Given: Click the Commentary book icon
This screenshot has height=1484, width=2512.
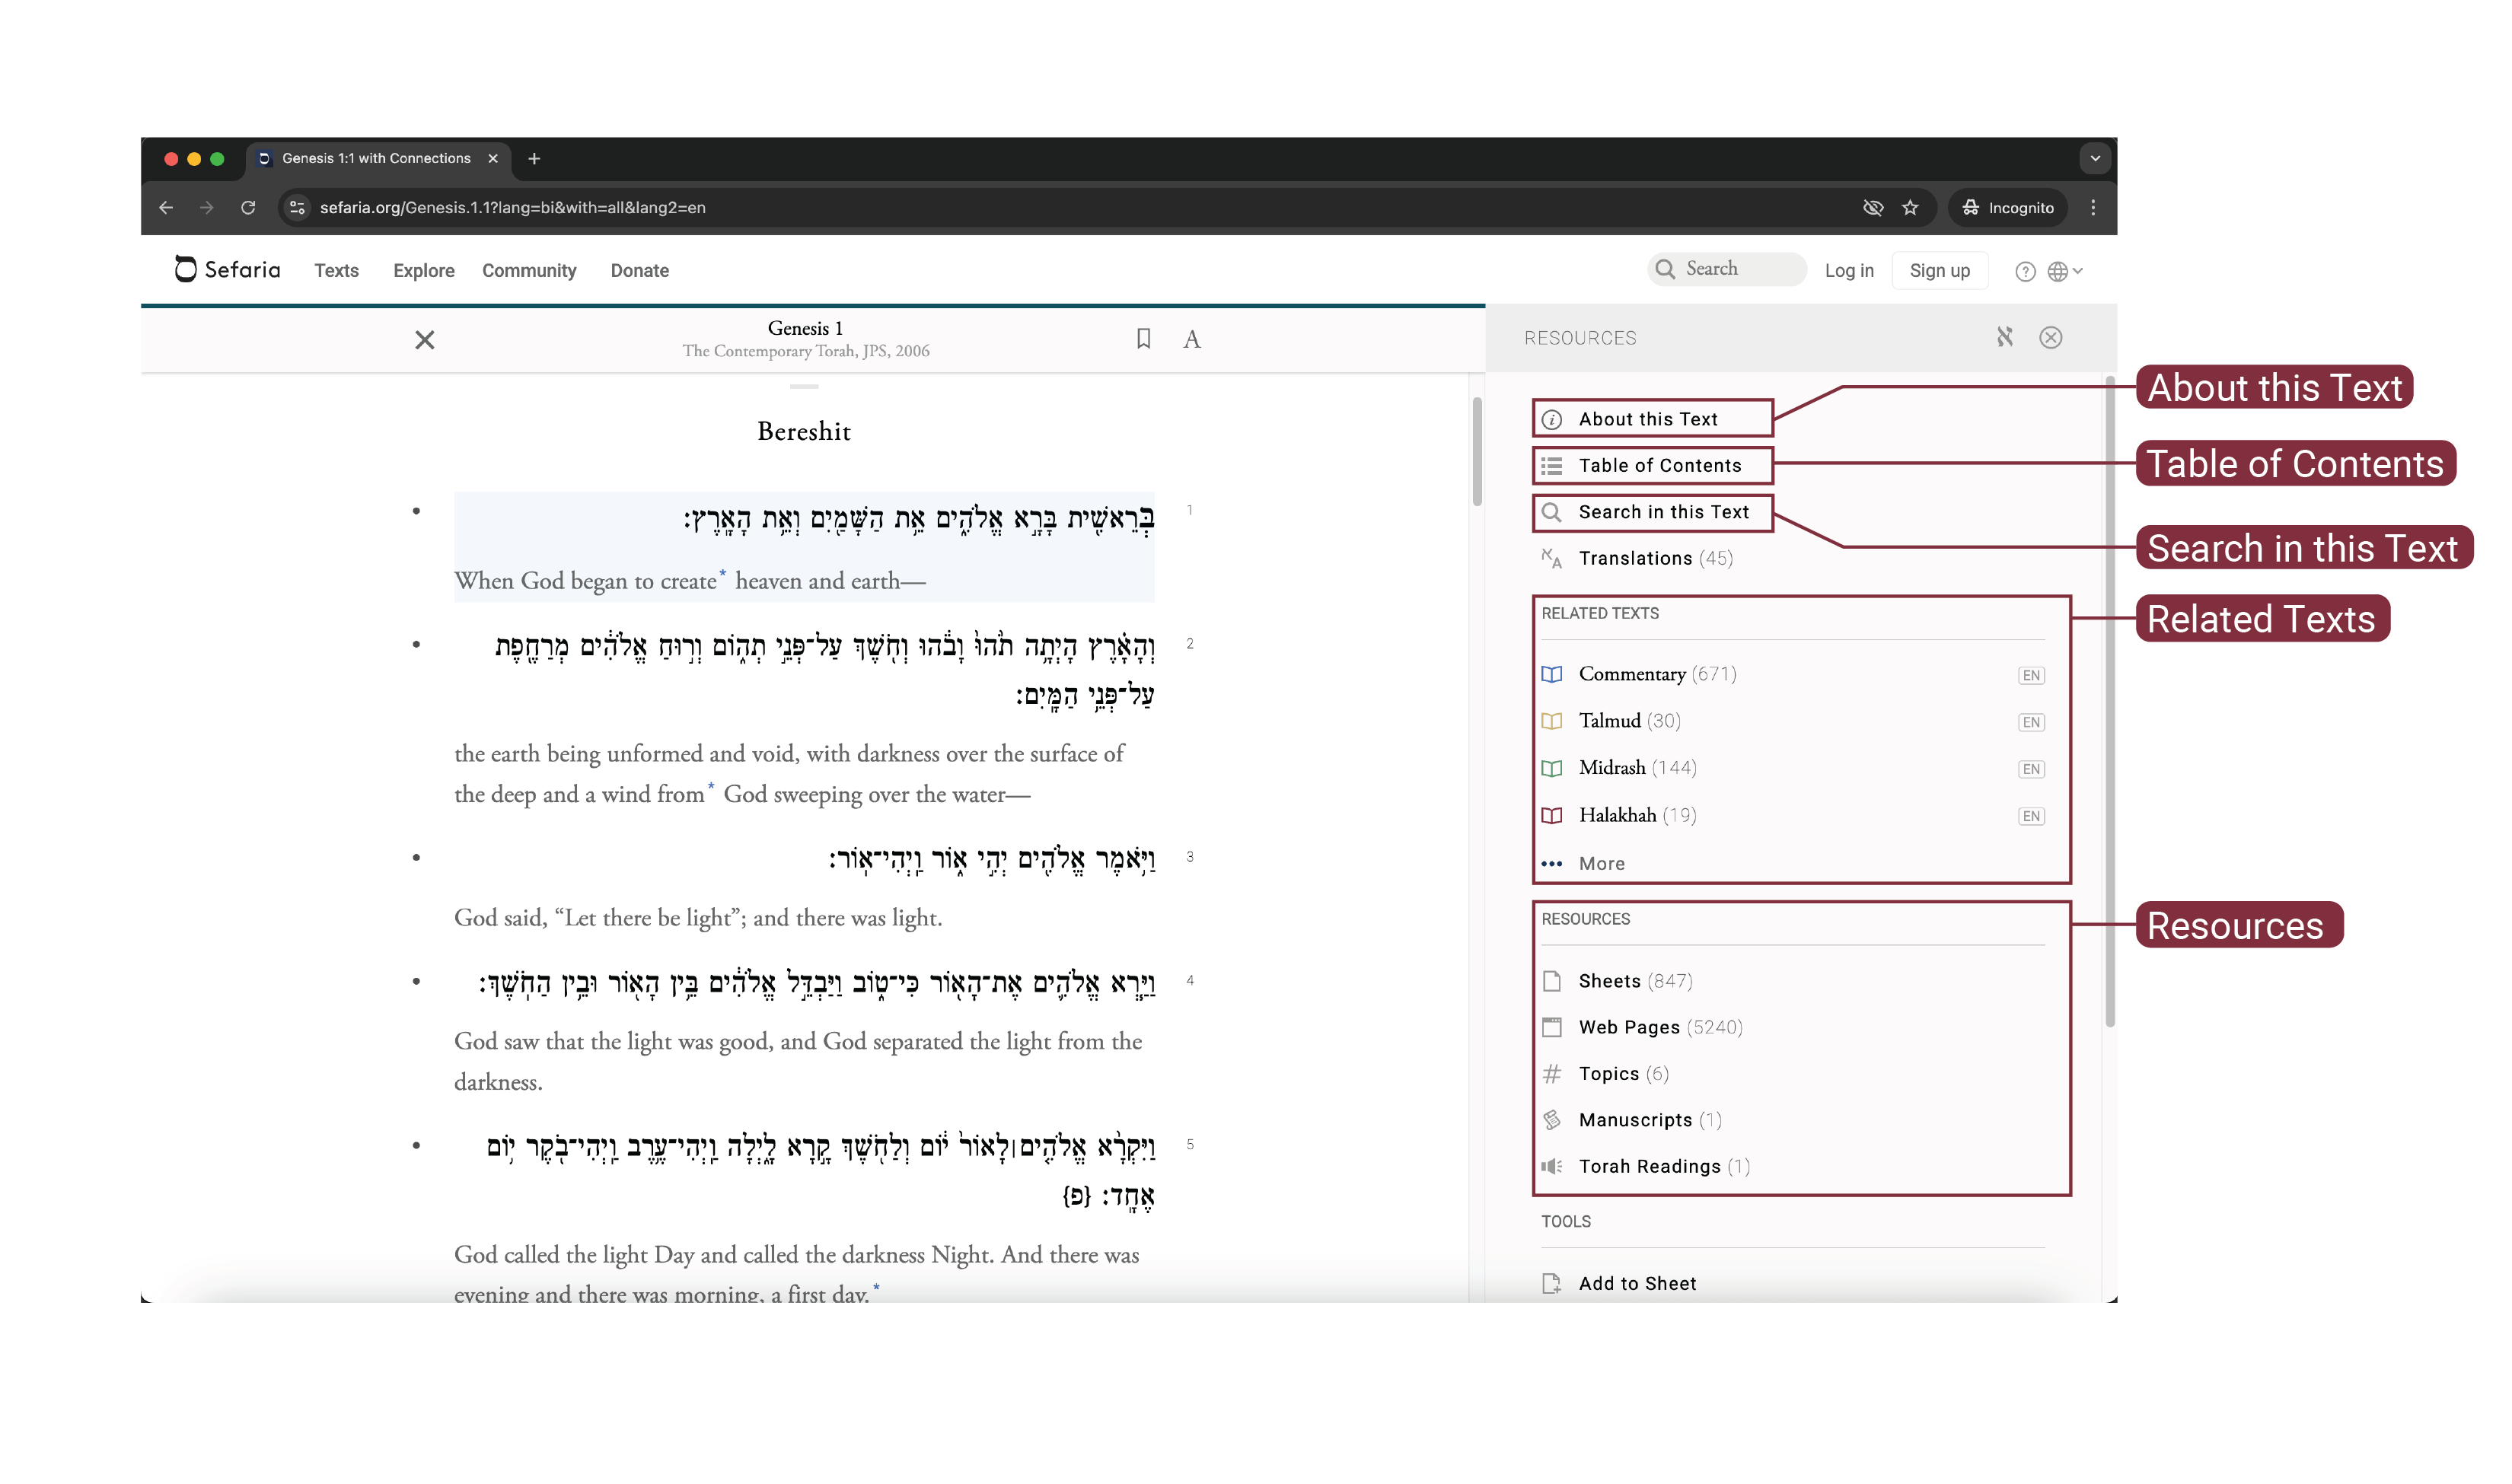Looking at the screenshot, I should click(1551, 674).
